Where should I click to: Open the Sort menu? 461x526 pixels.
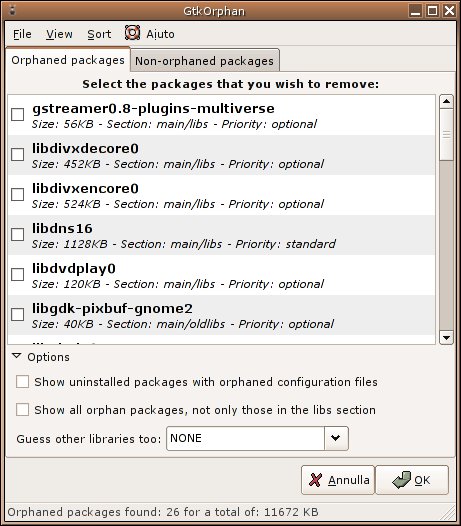coord(99,34)
